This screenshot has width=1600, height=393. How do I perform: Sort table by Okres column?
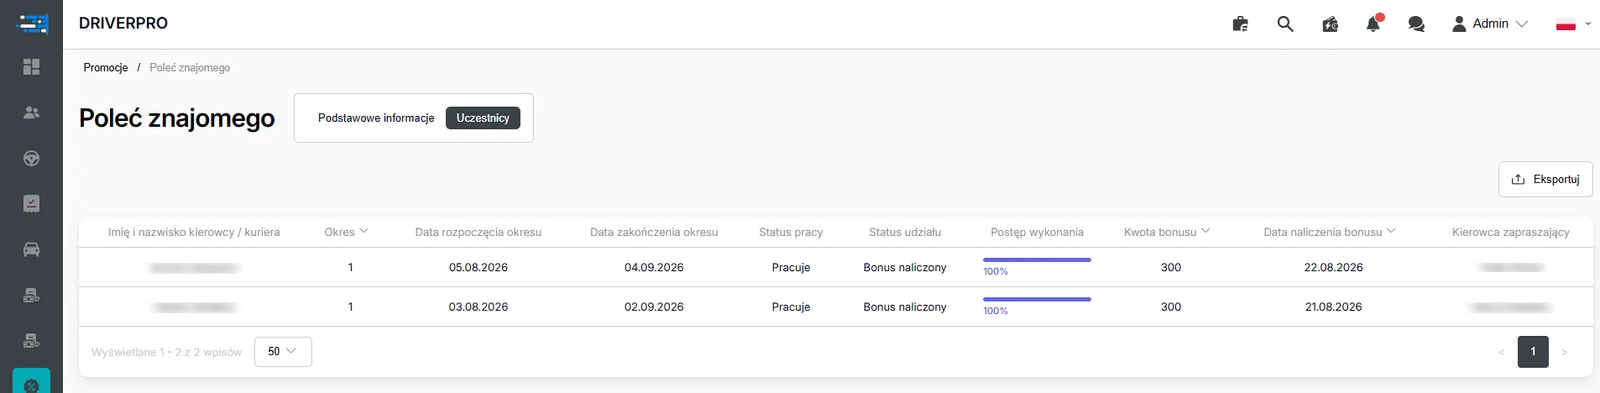coord(346,232)
